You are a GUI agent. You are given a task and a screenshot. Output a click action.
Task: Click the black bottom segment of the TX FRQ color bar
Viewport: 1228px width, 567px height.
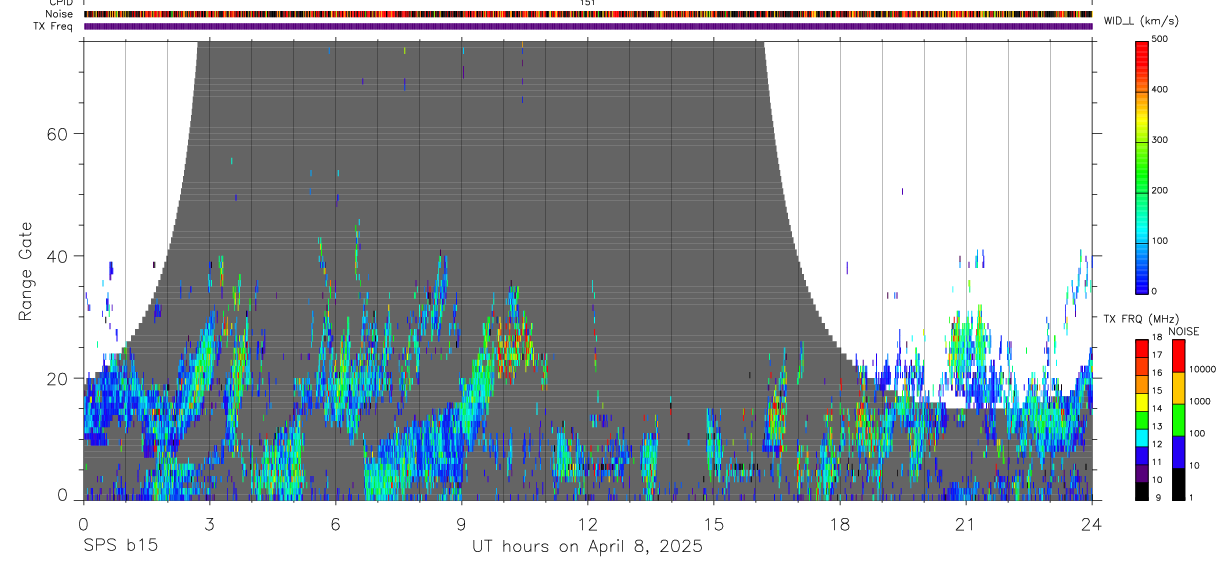tap(1142, 491)
